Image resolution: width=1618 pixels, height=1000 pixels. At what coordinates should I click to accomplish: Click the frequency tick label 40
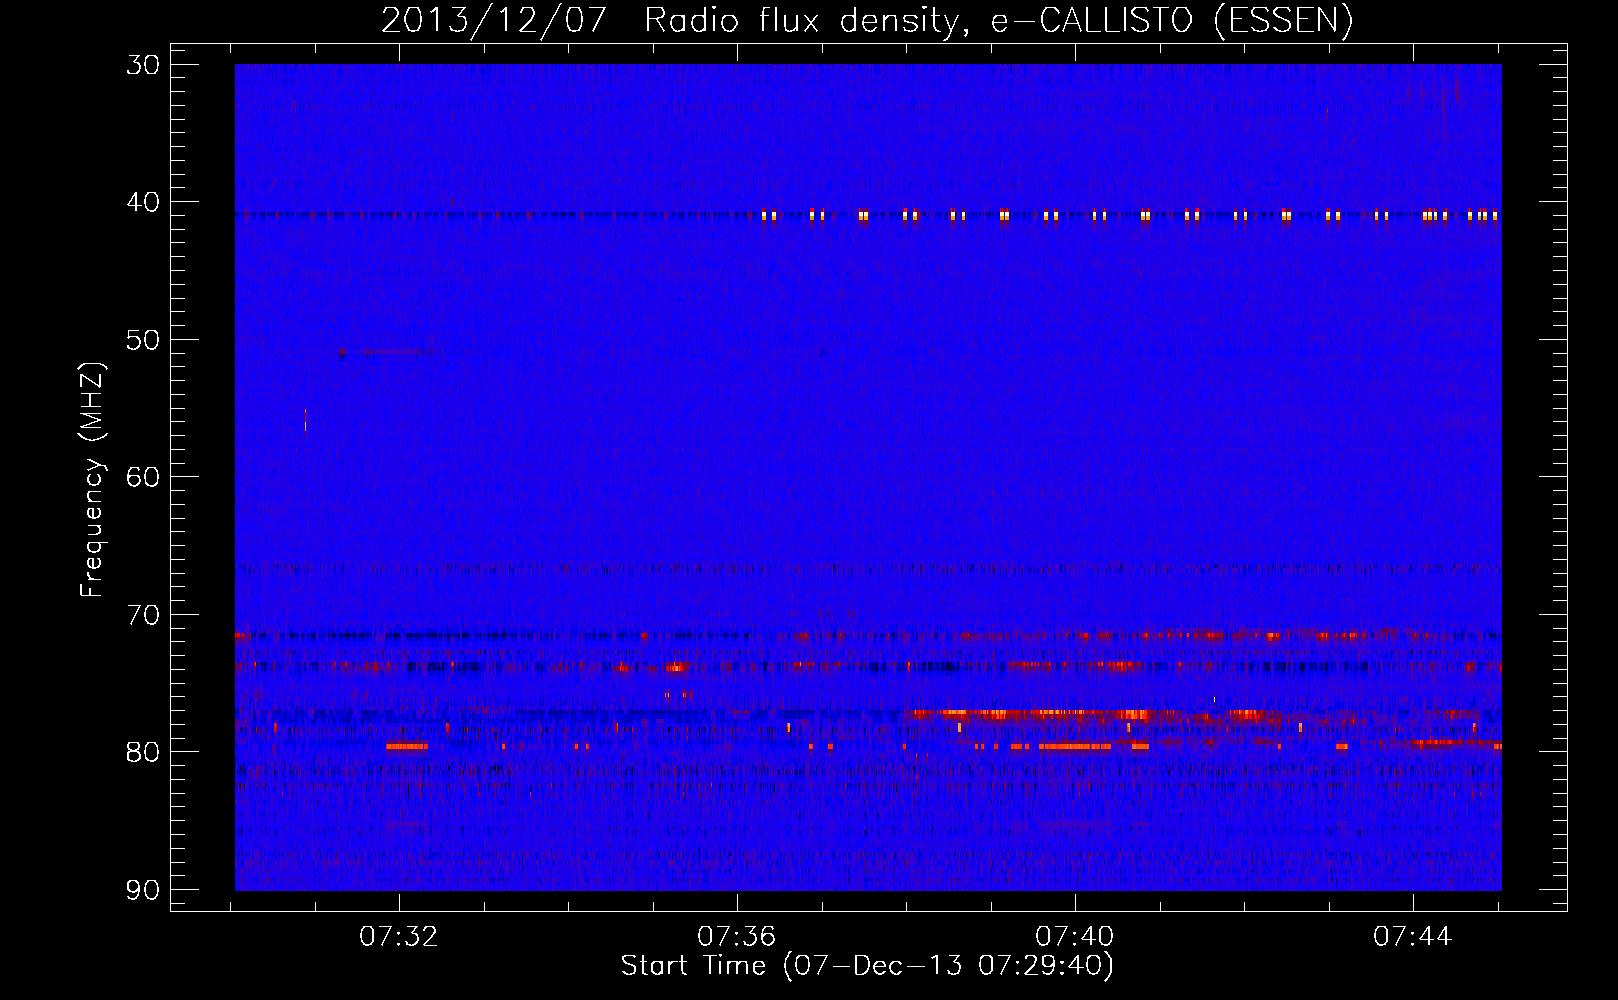(143, 202)
